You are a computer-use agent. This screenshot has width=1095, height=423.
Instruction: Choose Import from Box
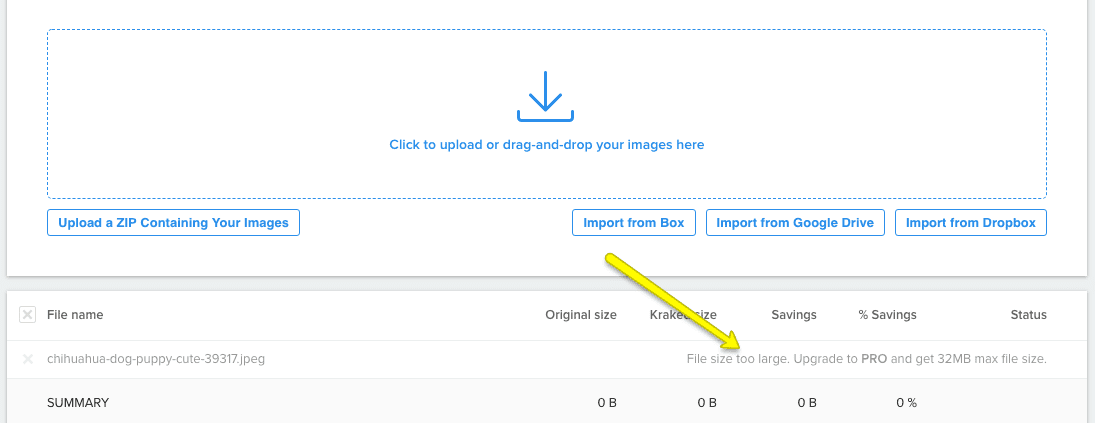pos(633,223)
